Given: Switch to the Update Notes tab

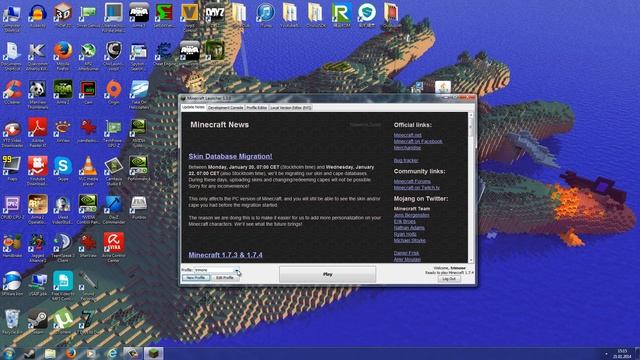Looking at the screenshot, I should [193, 107].
